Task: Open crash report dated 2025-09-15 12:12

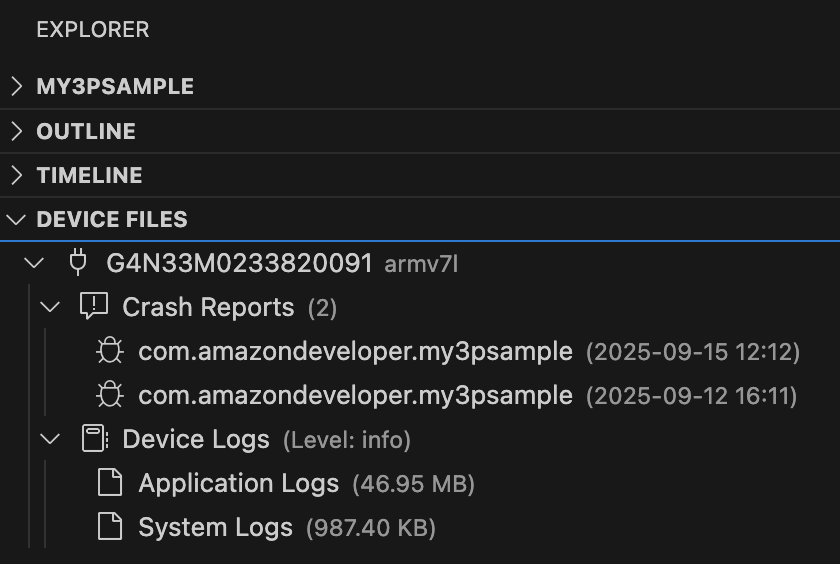Action: 355,351
